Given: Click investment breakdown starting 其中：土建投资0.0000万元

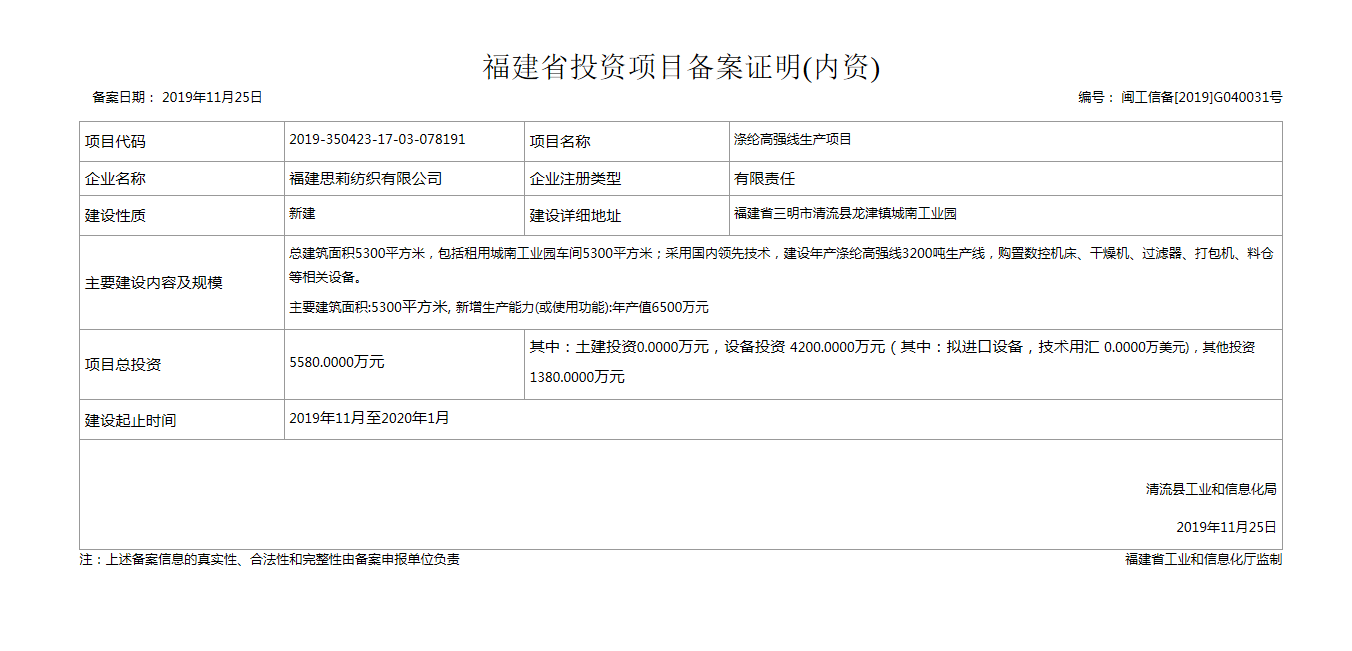Looking at the screenshot, I should coord(892,362).
